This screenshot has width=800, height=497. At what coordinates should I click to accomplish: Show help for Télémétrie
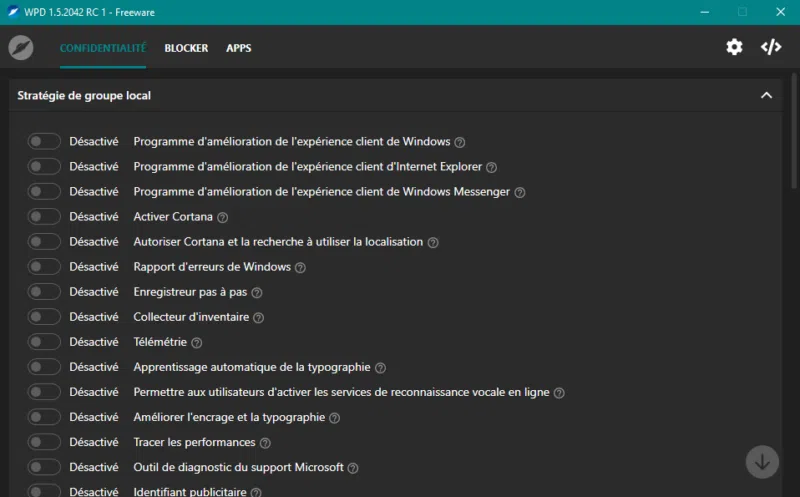196,342
